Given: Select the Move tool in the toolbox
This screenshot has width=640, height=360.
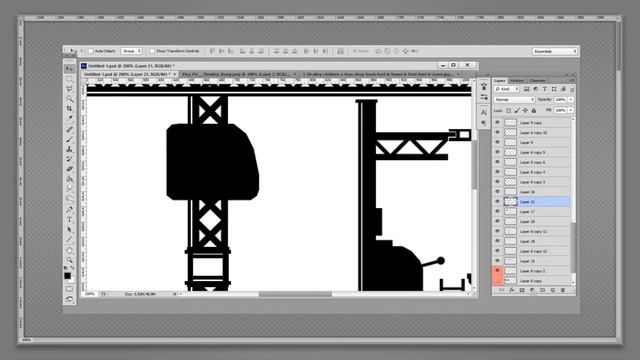Looking at the screenshot, I should point(69,69).
